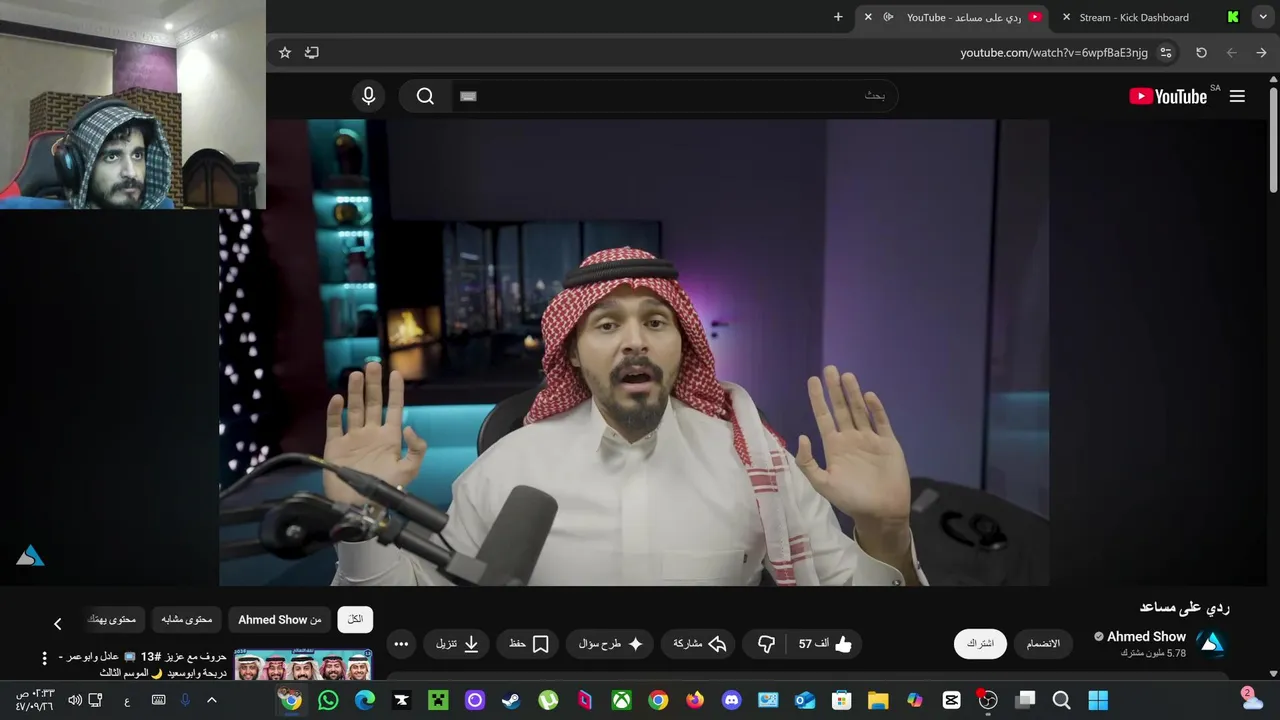Viewport: 1280px width, 720px height.
Task: Open Discord from taskbar
Action: 731,700
